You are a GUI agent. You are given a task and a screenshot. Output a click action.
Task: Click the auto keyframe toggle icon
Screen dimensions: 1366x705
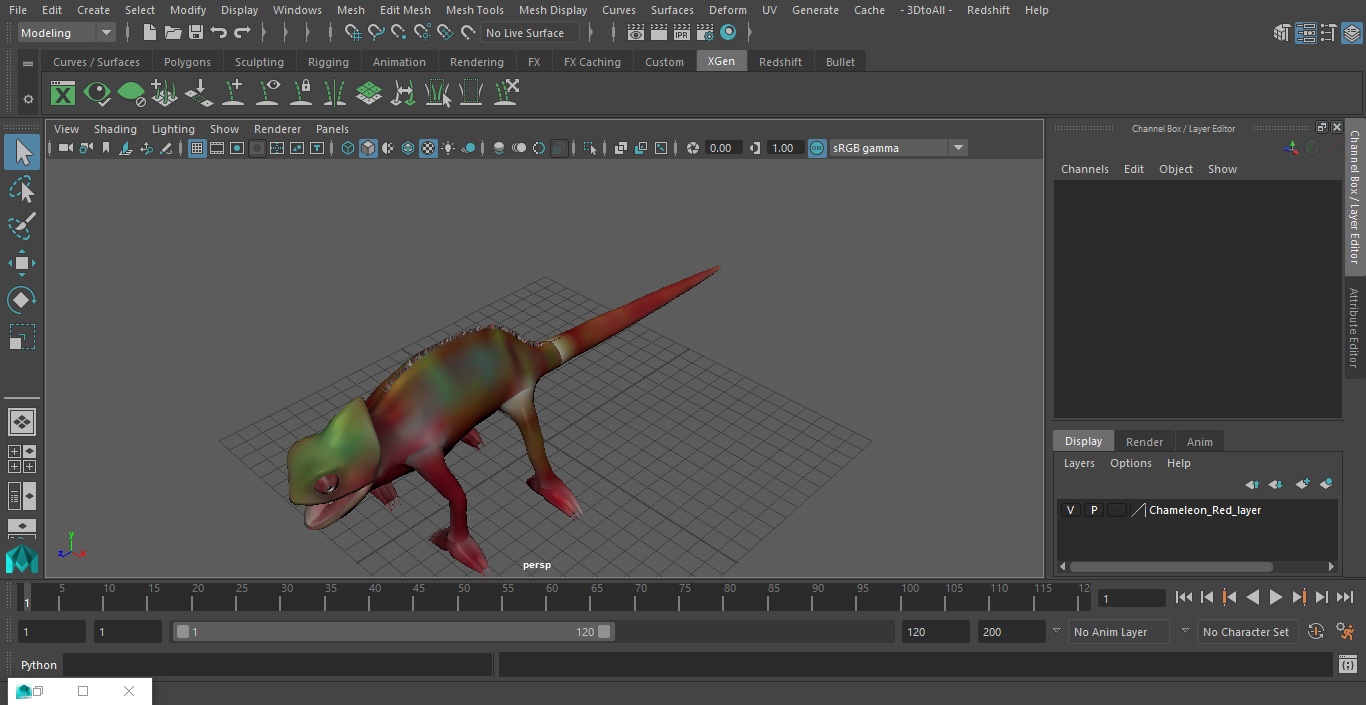(1316, 632)
